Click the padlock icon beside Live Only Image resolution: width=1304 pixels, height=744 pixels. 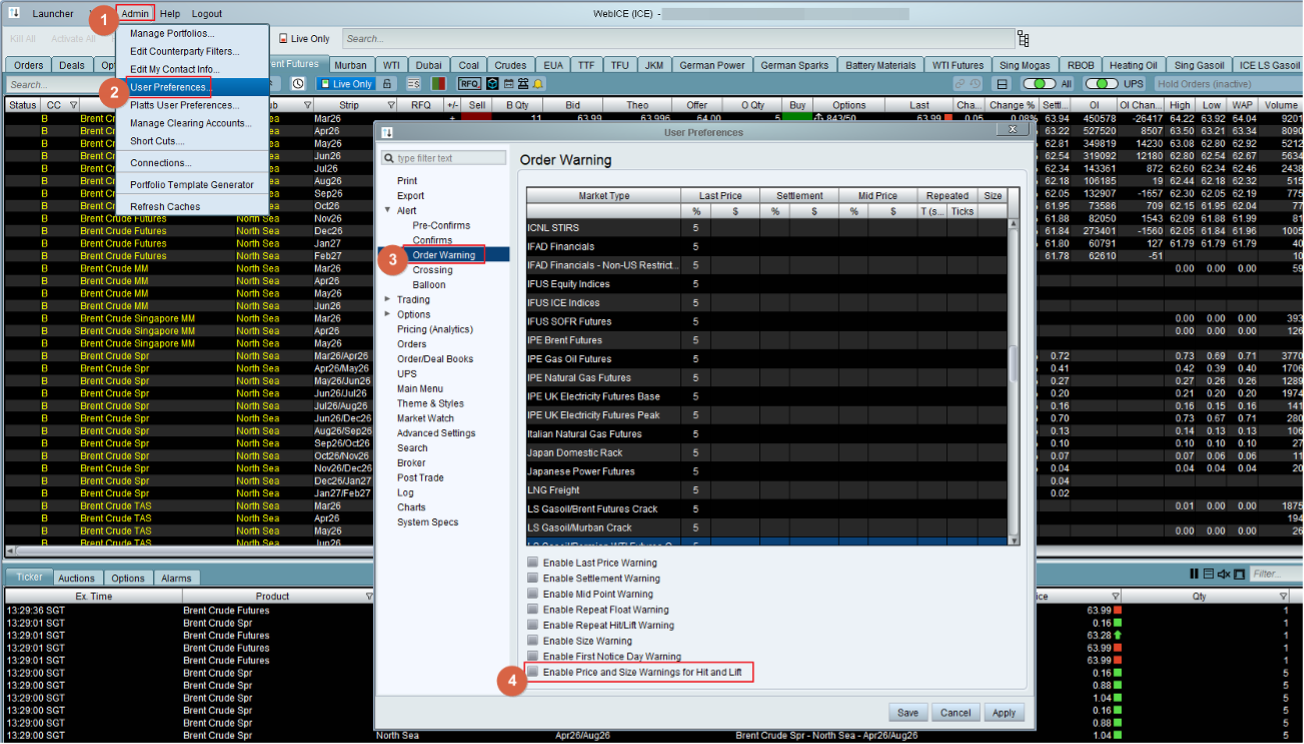click(388, 84)
